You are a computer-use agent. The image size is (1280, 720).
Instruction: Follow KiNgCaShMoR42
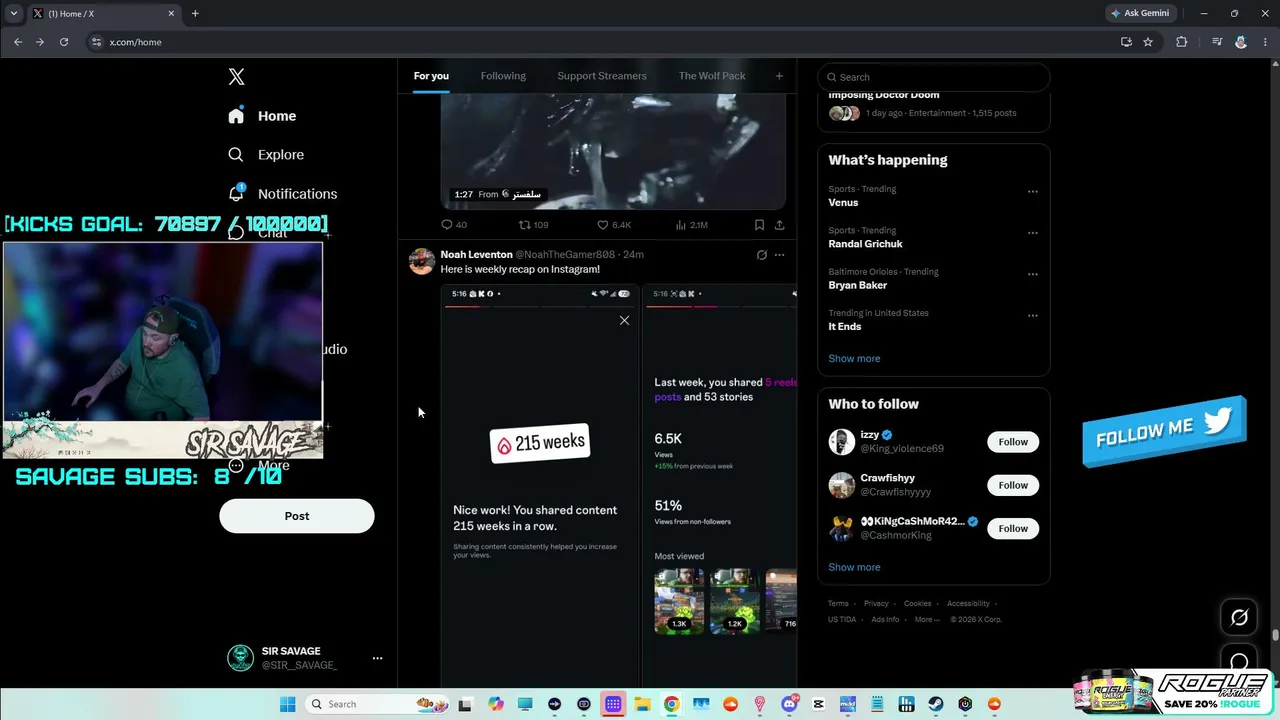click(1013, 528)
